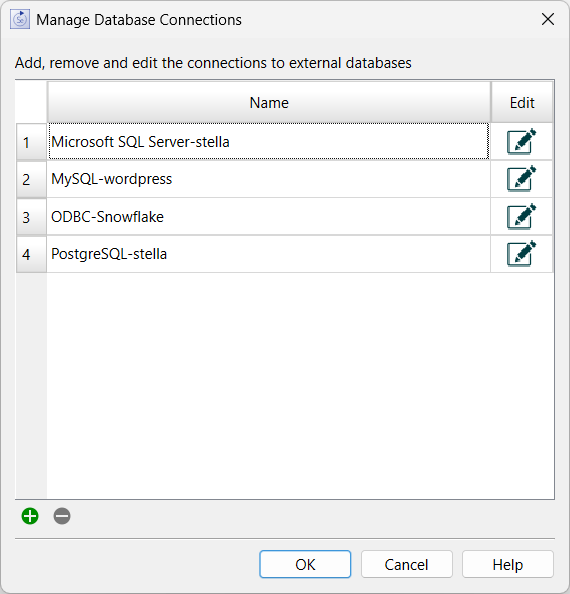Screen dimensions: 570x594
Task: Open Help for database connections
Action: 508,564
